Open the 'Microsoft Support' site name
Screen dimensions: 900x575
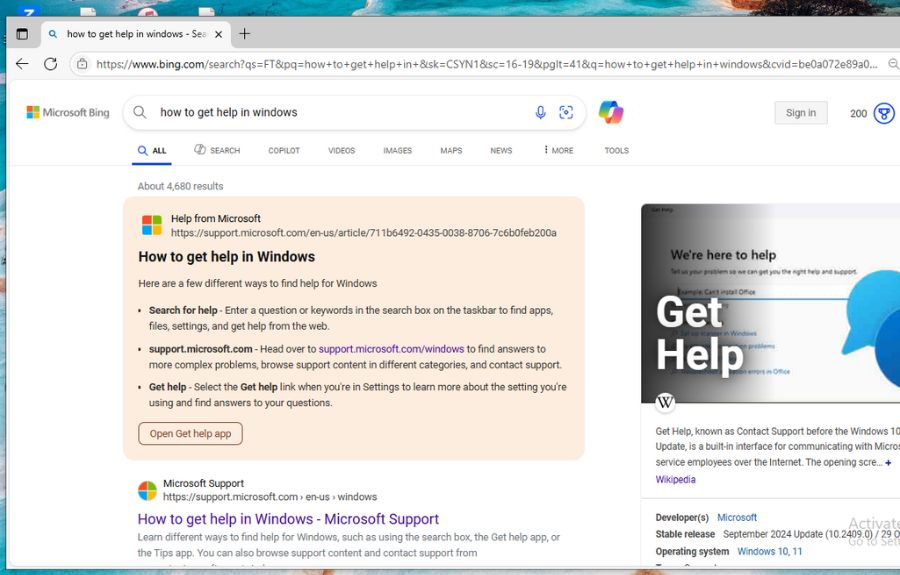point(203,484)
